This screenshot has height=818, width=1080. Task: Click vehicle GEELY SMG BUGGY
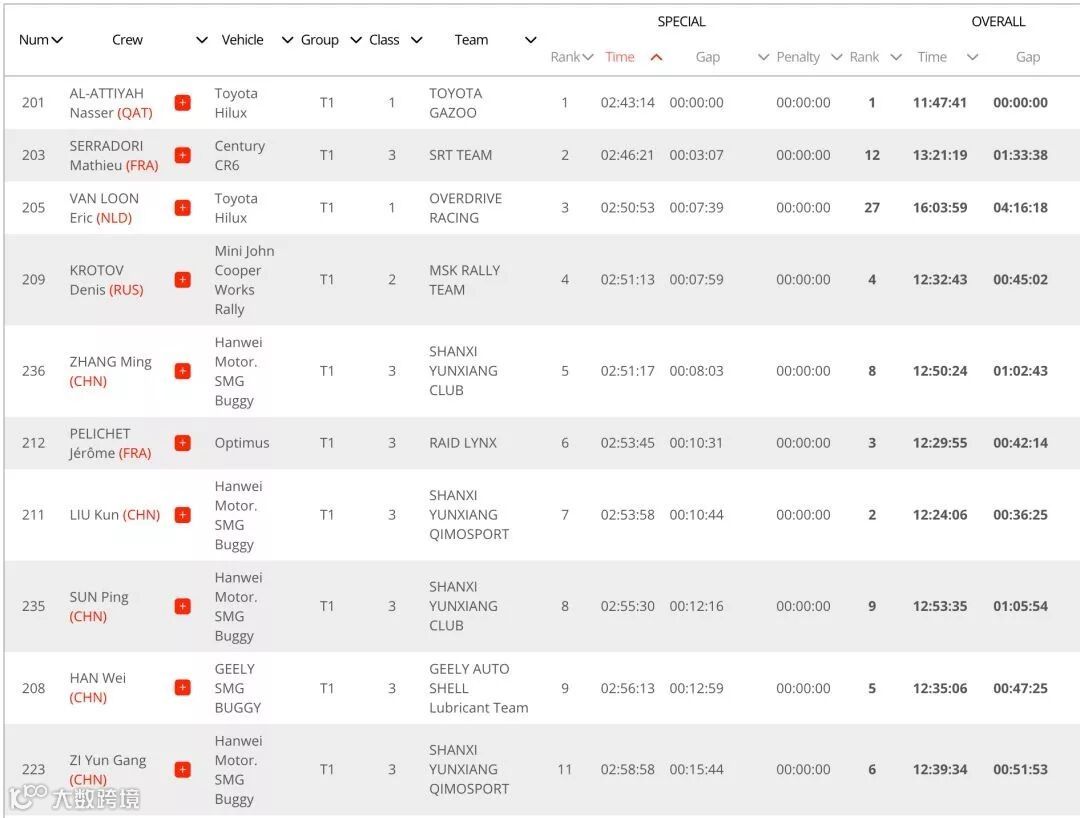coord(238,688)
